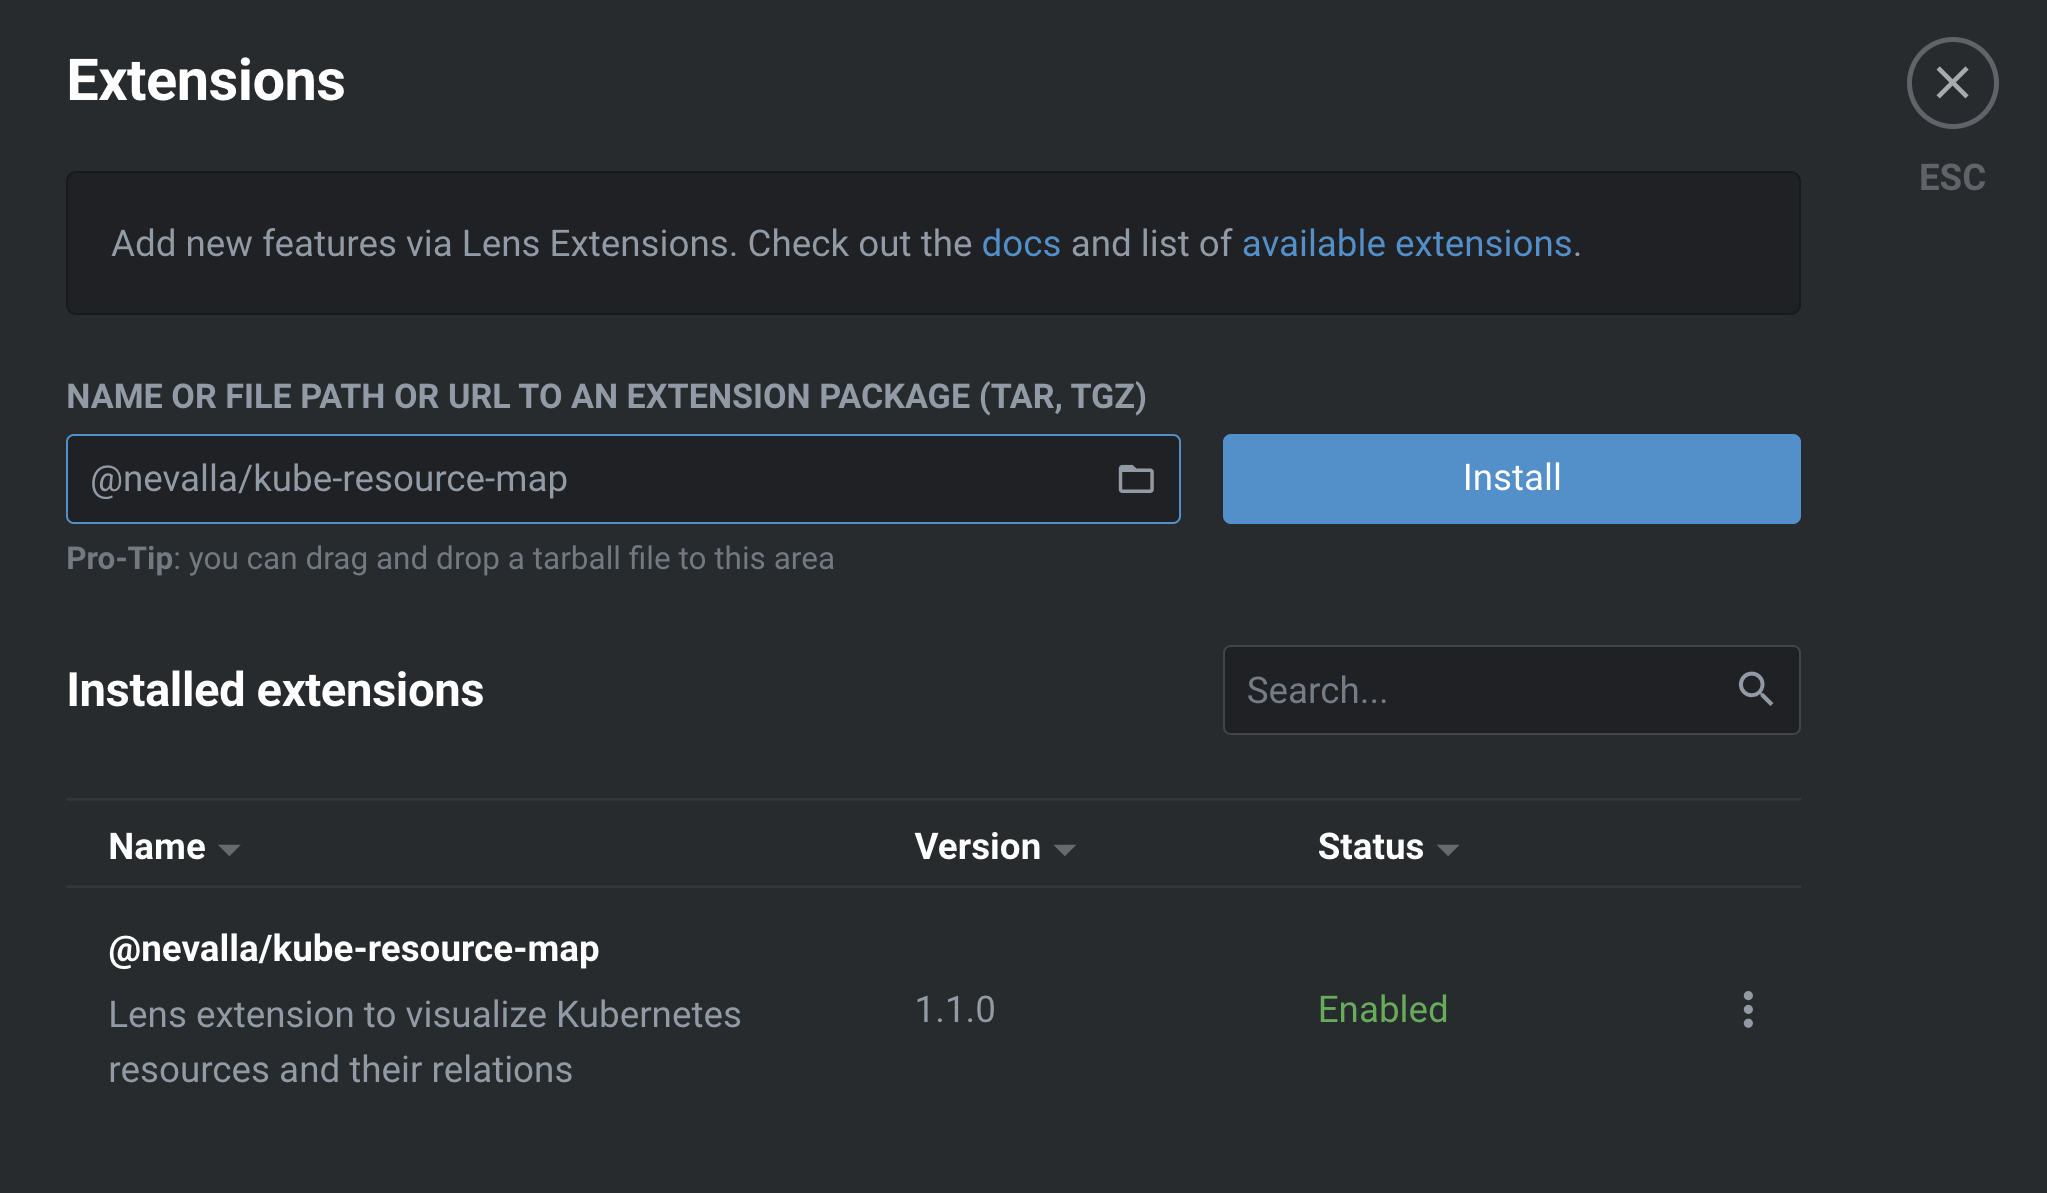Screen dimensions: 2047x1193
Task: Click the Enabled status text
Action: (x=1382, y=1010)
